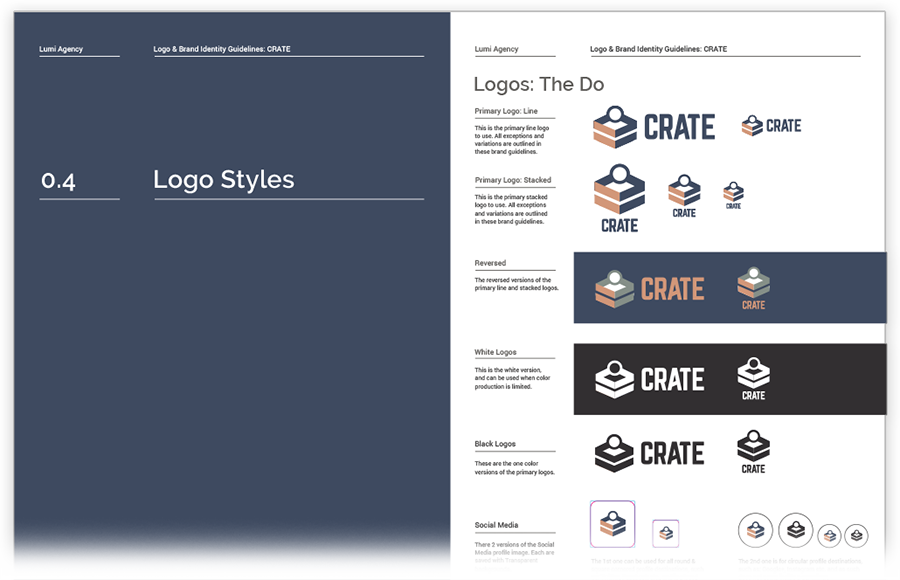The image size is (900, 580).
Task: Select the black stacked CRATE logo
Action: 752,451
